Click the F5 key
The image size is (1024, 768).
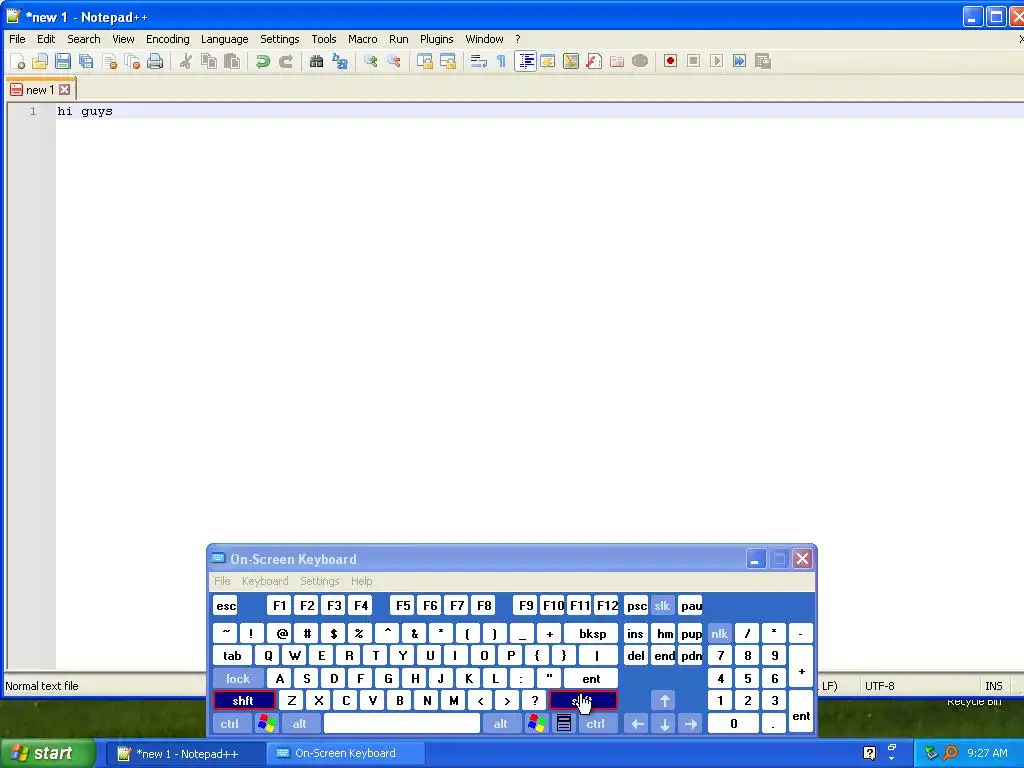pos(403,606)
